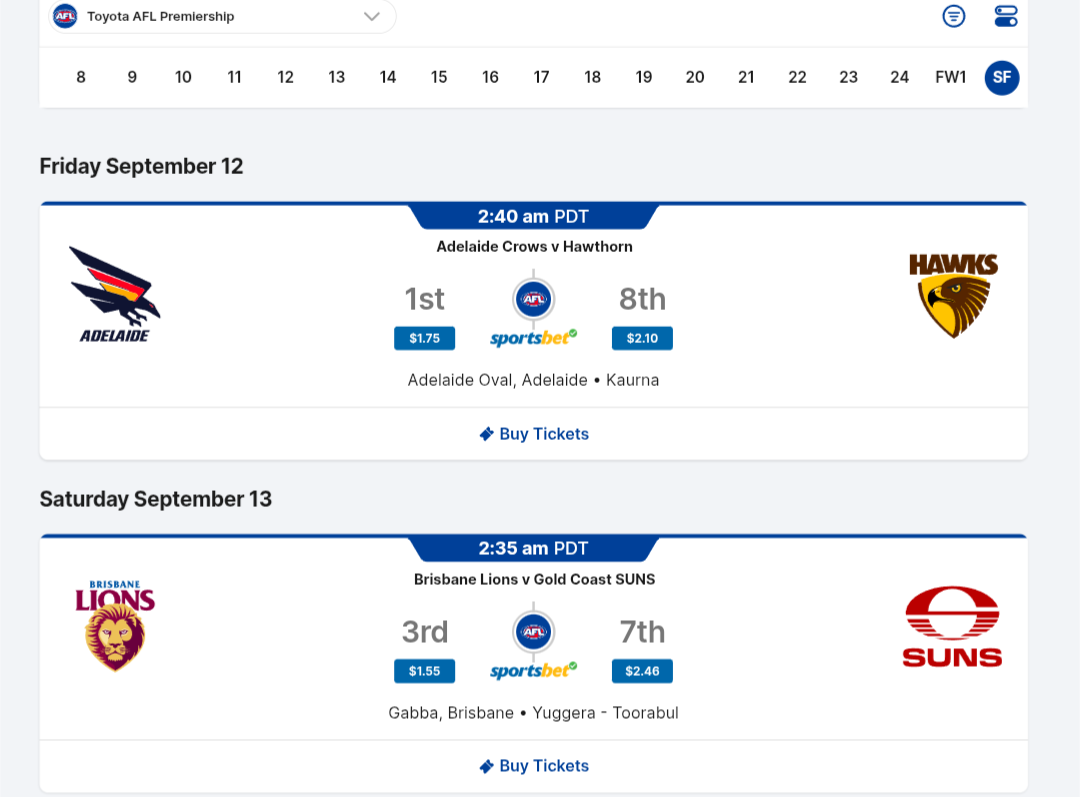This screenshot has width=1080, height=797.
Task: Open the Brisbane Lions v Gold Coast SUNS match title
Action: pos(534,579)
